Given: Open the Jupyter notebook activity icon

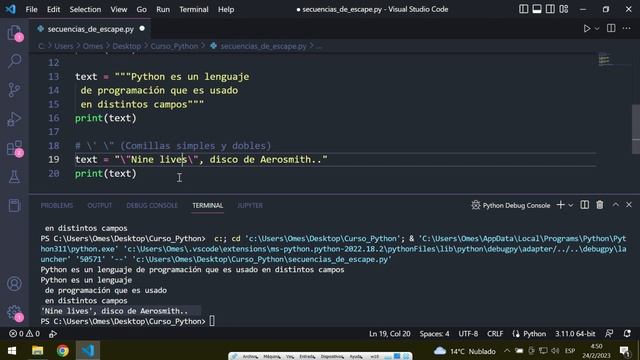Looking at the screenshot, I should click(x=14, y=205).
